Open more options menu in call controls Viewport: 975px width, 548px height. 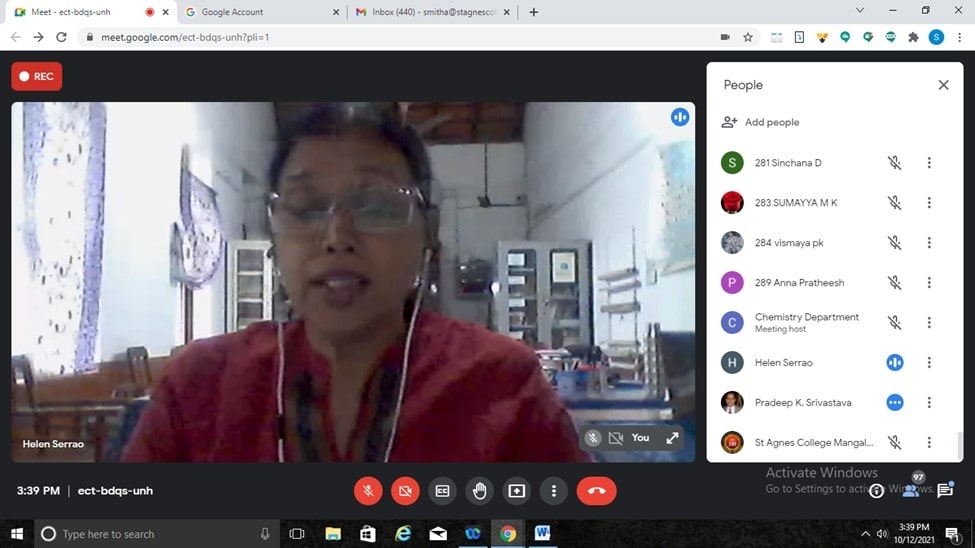click(554, 491)
